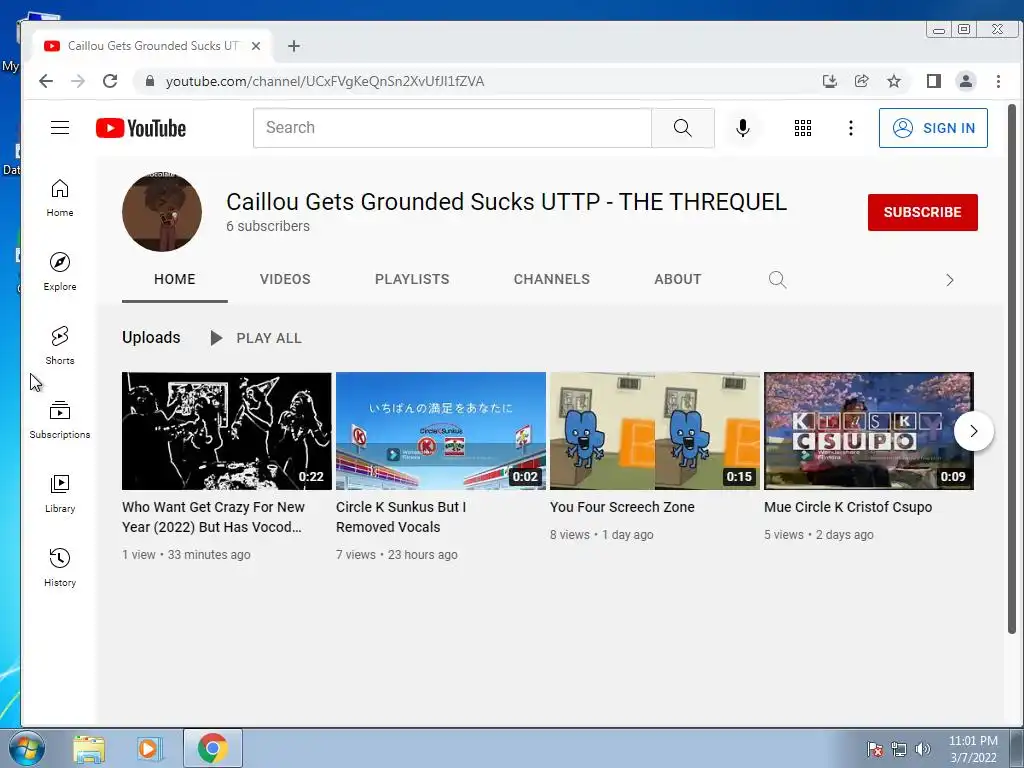Show more channel tabs with arrow
Image resolution: width=1024 pixels, height=768 pixels.
coord(950,280)
